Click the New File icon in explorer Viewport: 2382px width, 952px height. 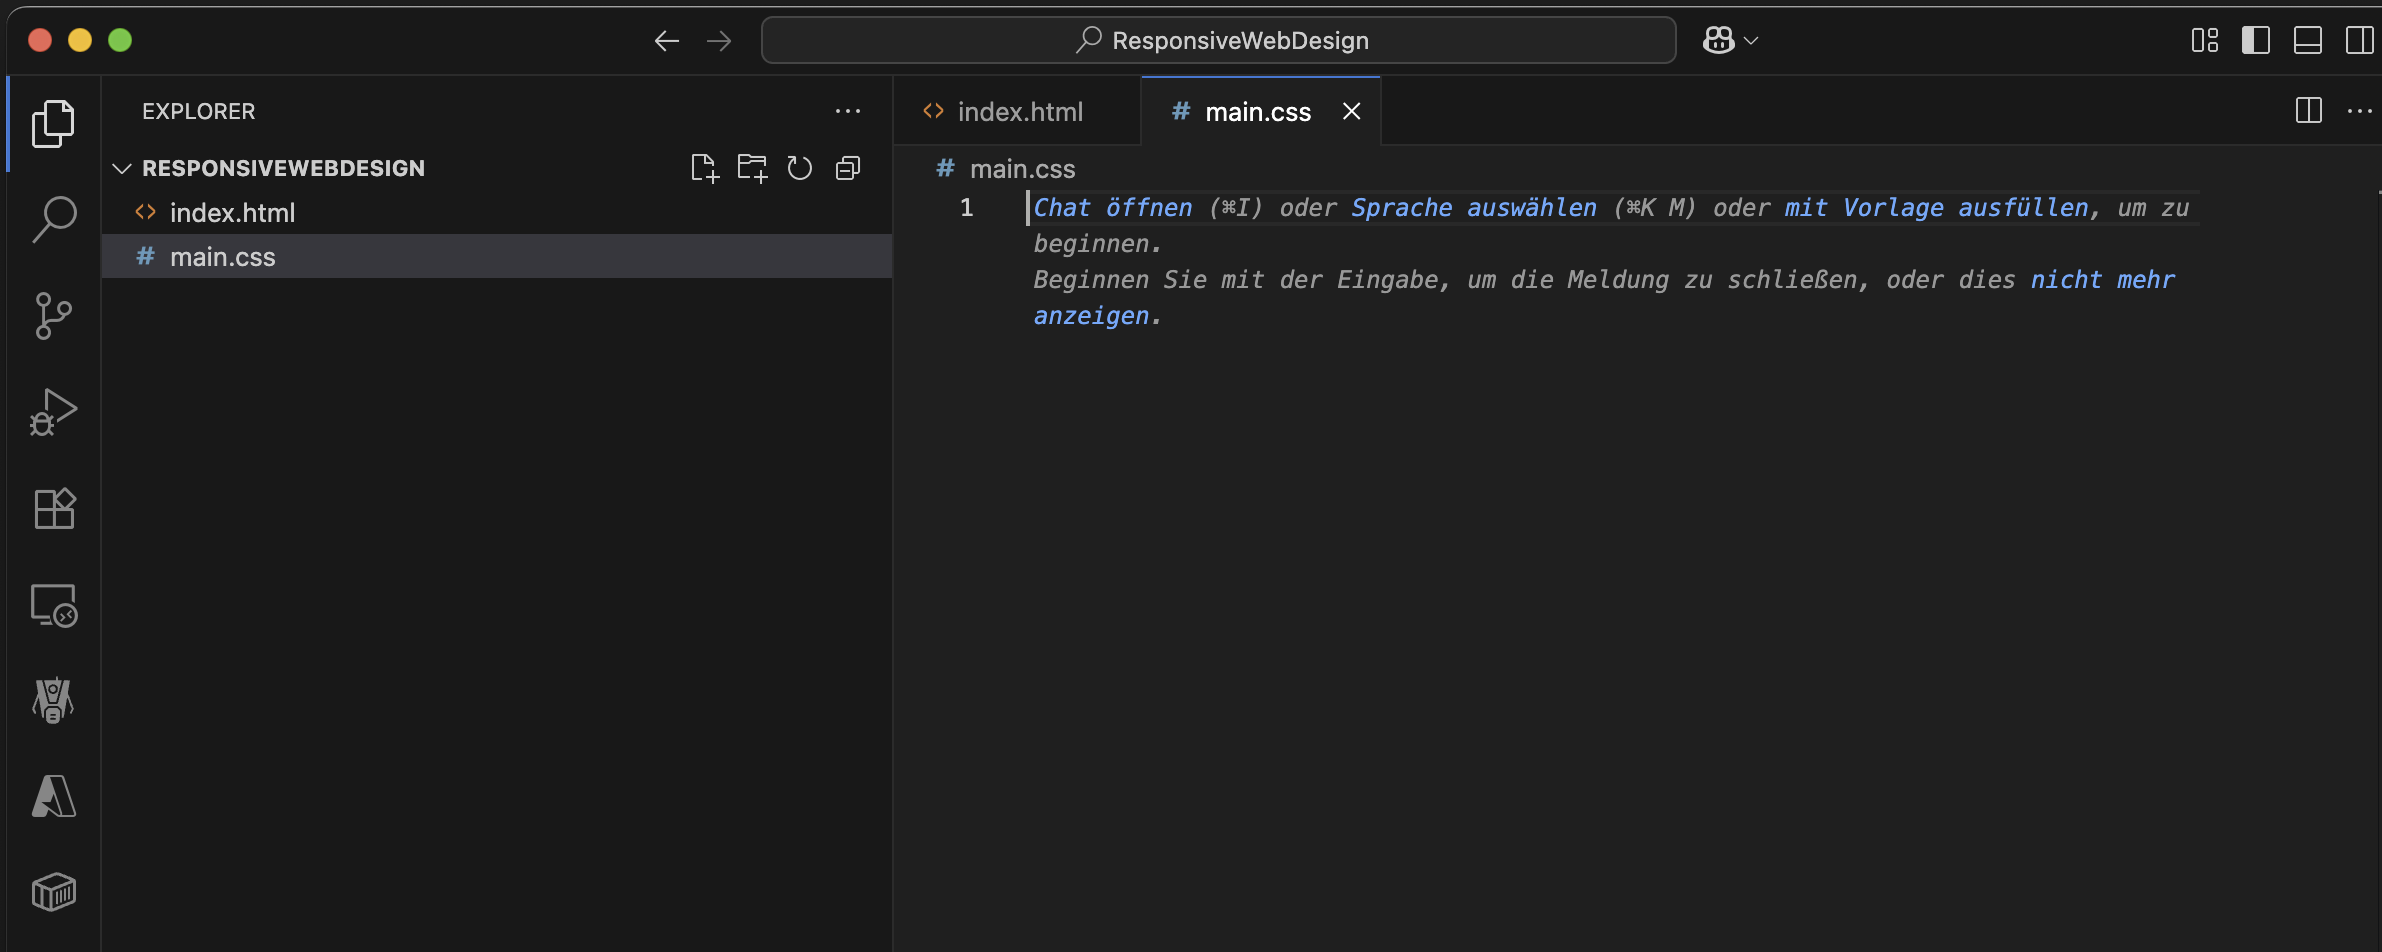(x=704, y=168)
